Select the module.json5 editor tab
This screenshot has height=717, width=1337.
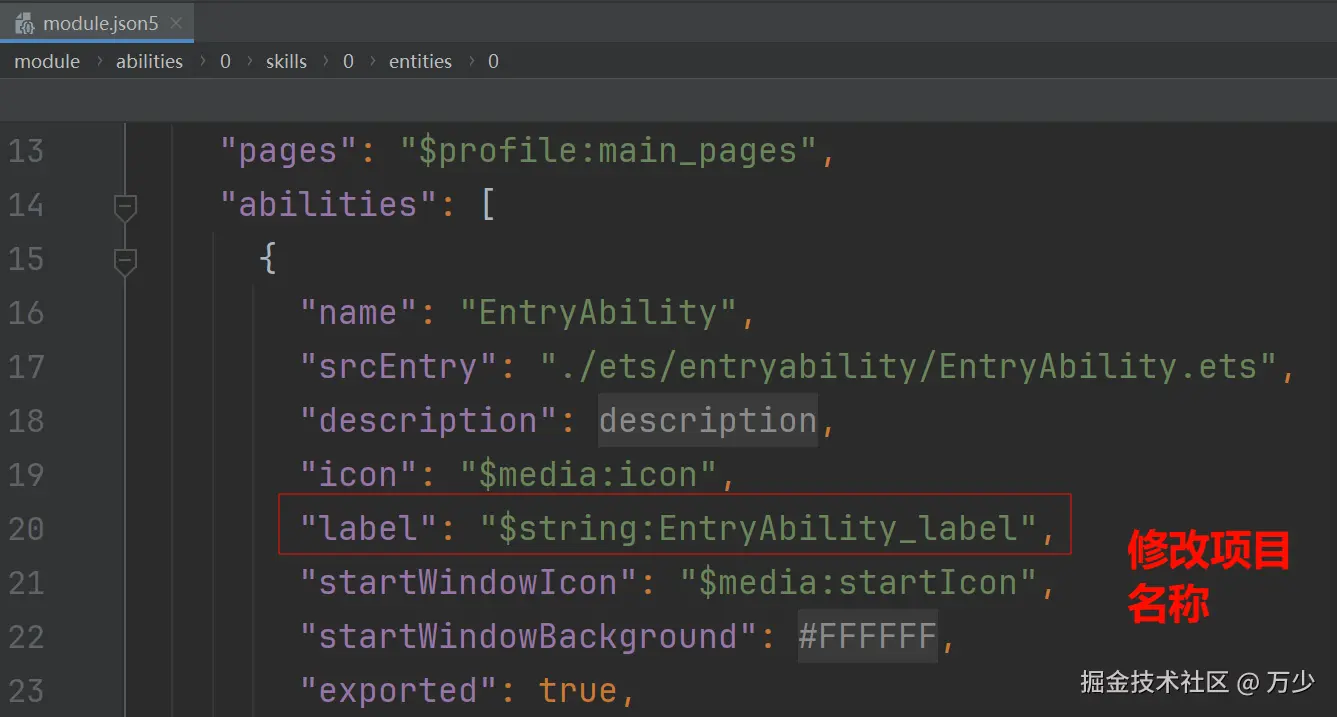coord(97,23)
